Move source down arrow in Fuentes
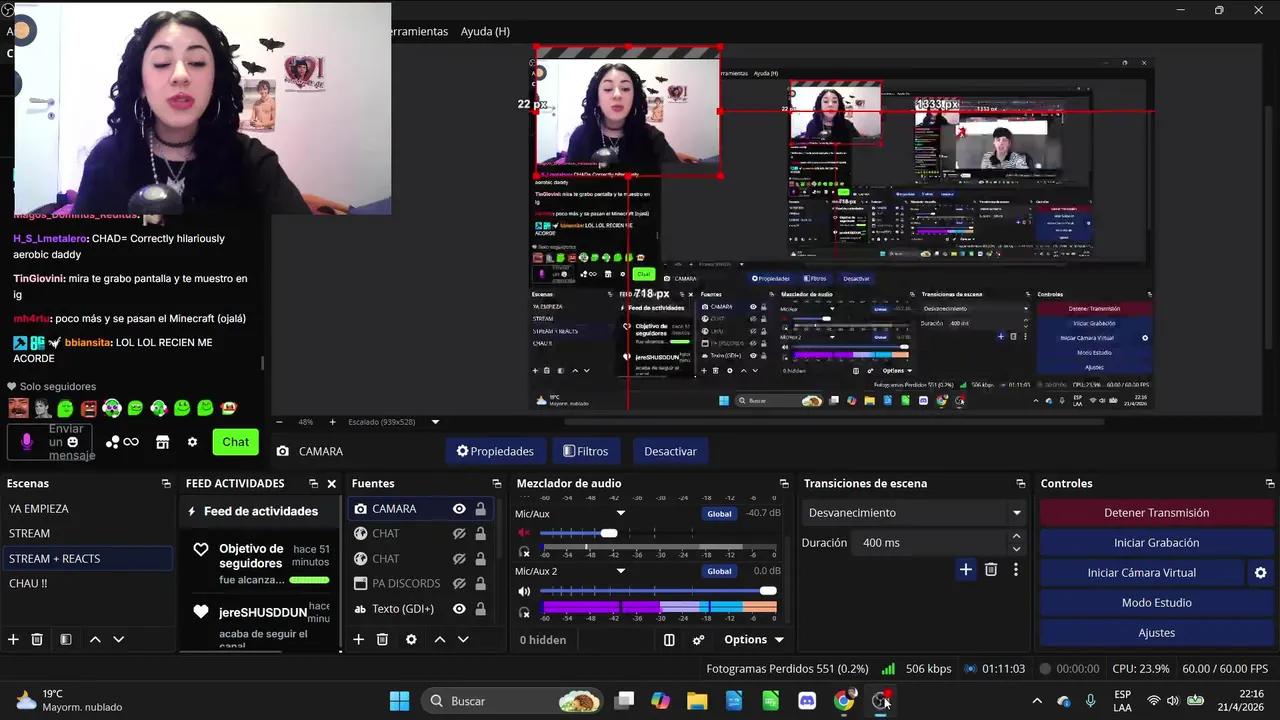Viewport: 1280px width, 720px height. point(463,639)
